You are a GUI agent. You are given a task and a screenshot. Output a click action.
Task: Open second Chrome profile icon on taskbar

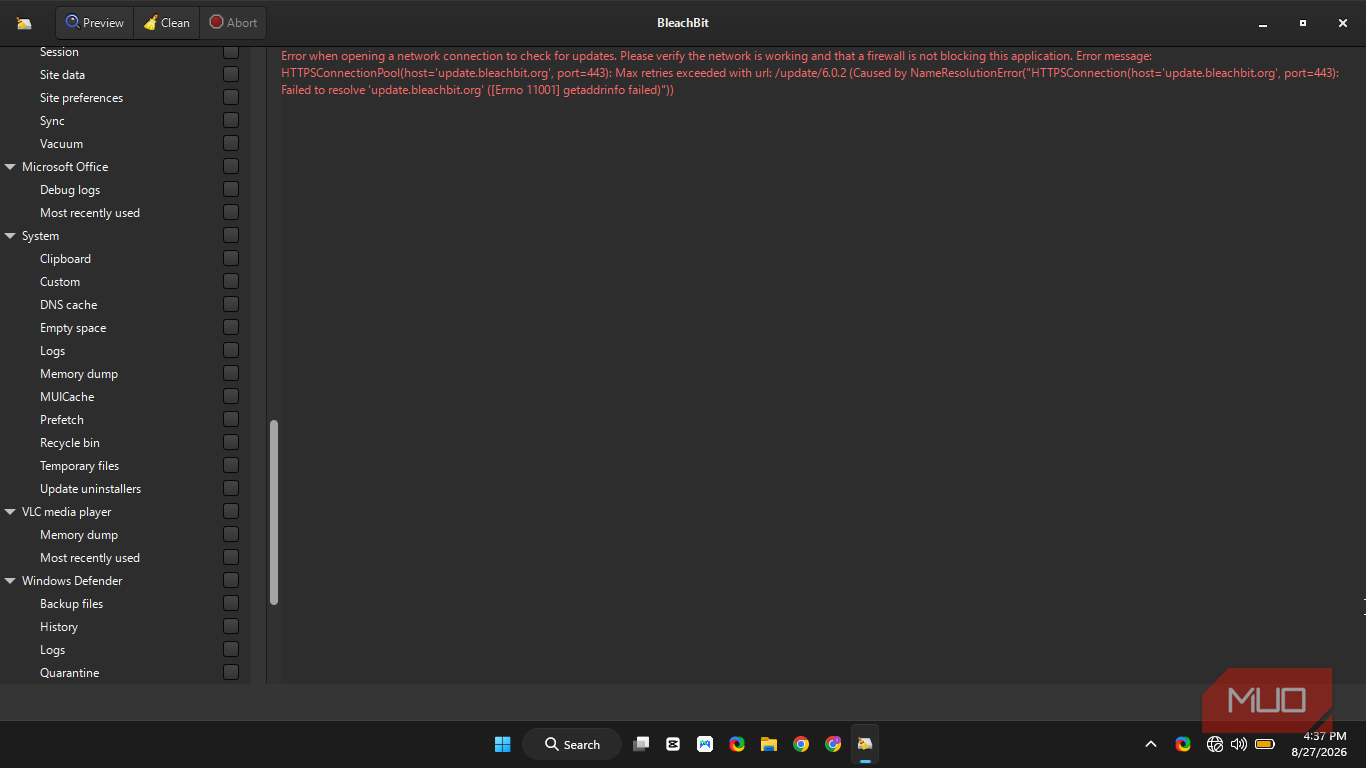[833, 744]
